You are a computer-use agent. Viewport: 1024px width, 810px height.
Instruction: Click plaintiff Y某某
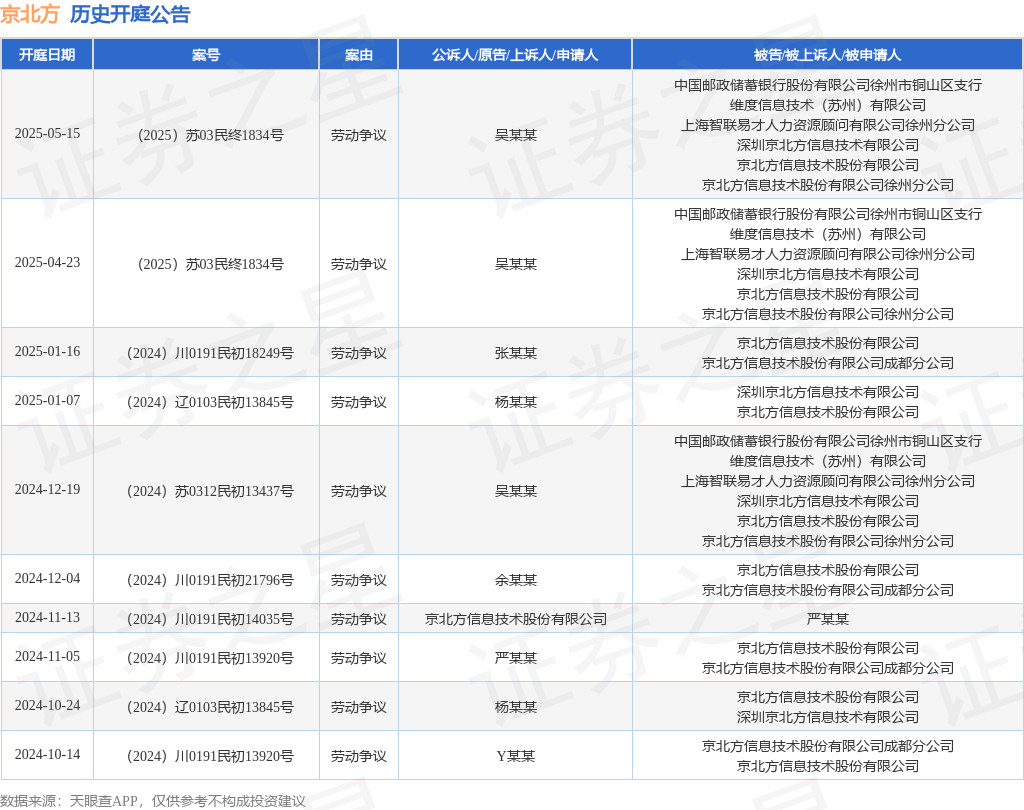[x=515, y=756]
